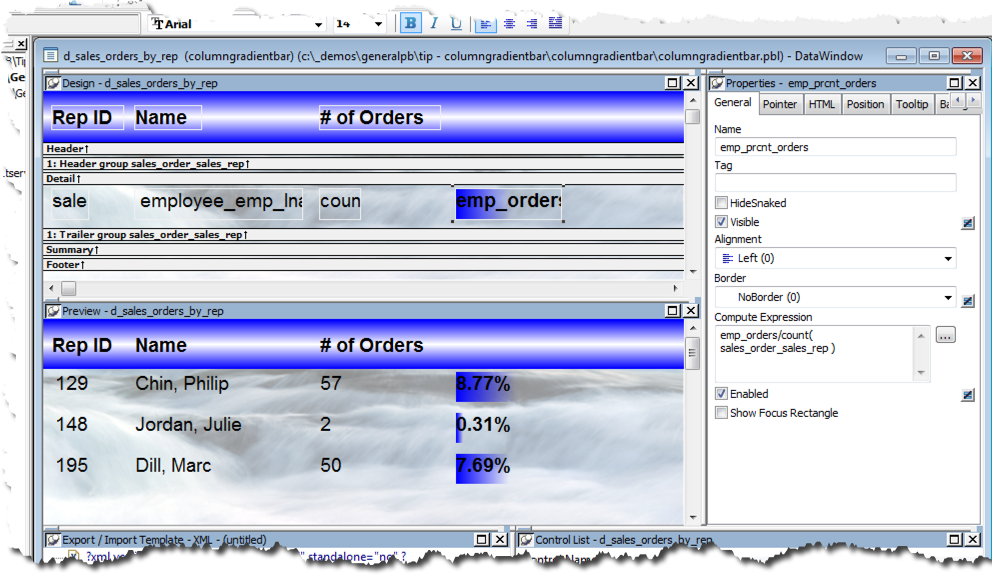Open the Border NoBorder (0) dropdown
The image size is (992, 575).
click(x=948, y=297)
